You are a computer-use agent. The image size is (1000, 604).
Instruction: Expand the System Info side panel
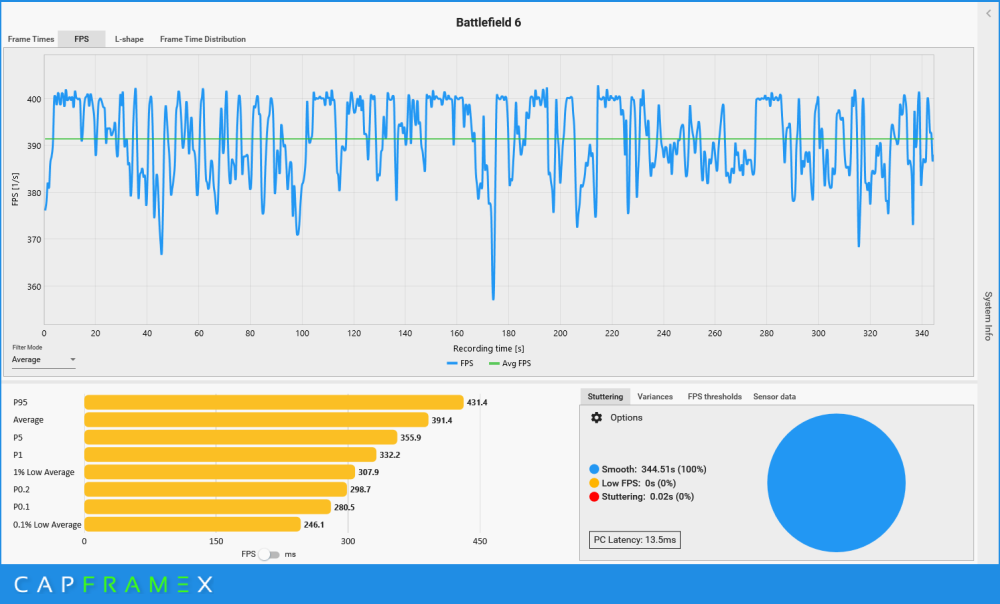pyautogui.click(x=988, y=316)
